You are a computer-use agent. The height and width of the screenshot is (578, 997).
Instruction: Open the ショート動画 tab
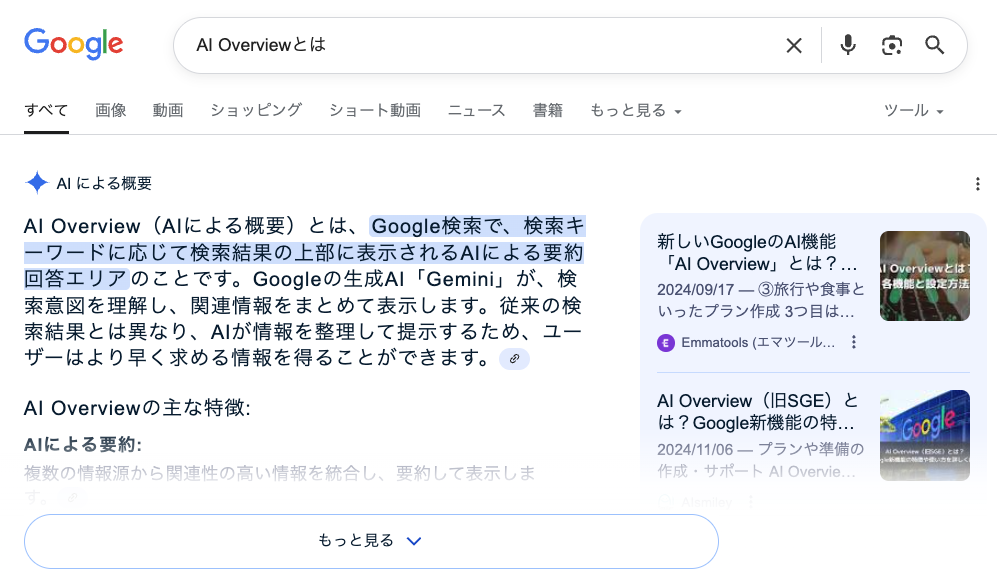[375, 111]
